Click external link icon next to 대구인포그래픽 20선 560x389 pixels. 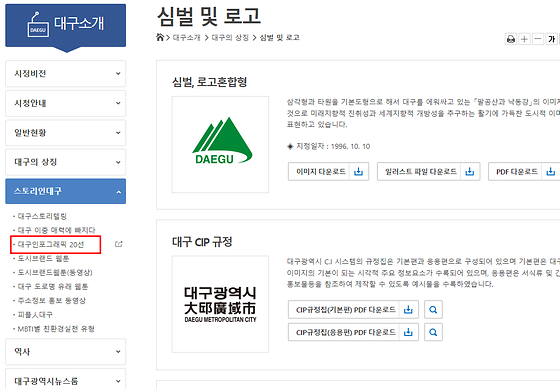coord(119,244)
